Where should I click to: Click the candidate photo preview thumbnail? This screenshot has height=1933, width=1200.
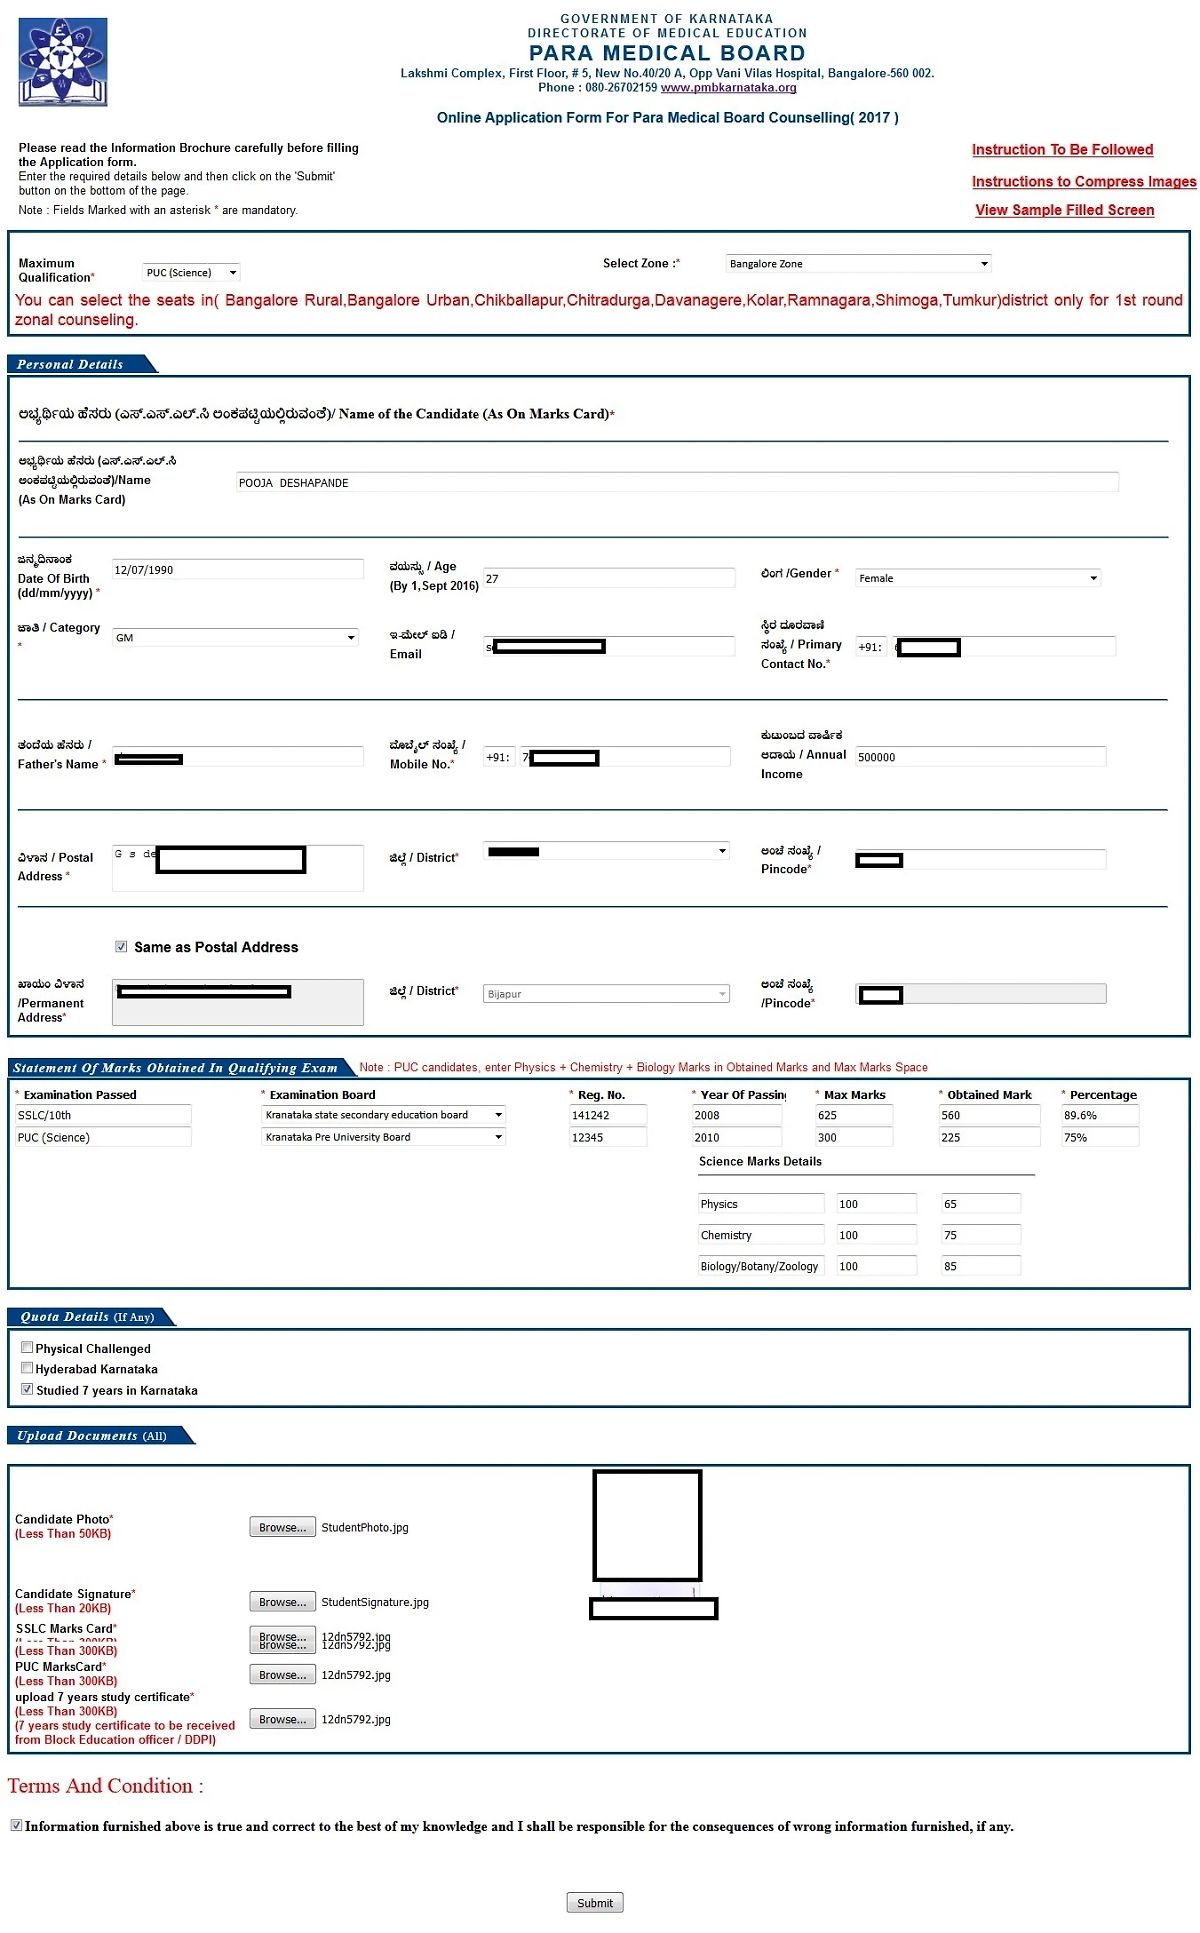click(x=647, y=1526)
